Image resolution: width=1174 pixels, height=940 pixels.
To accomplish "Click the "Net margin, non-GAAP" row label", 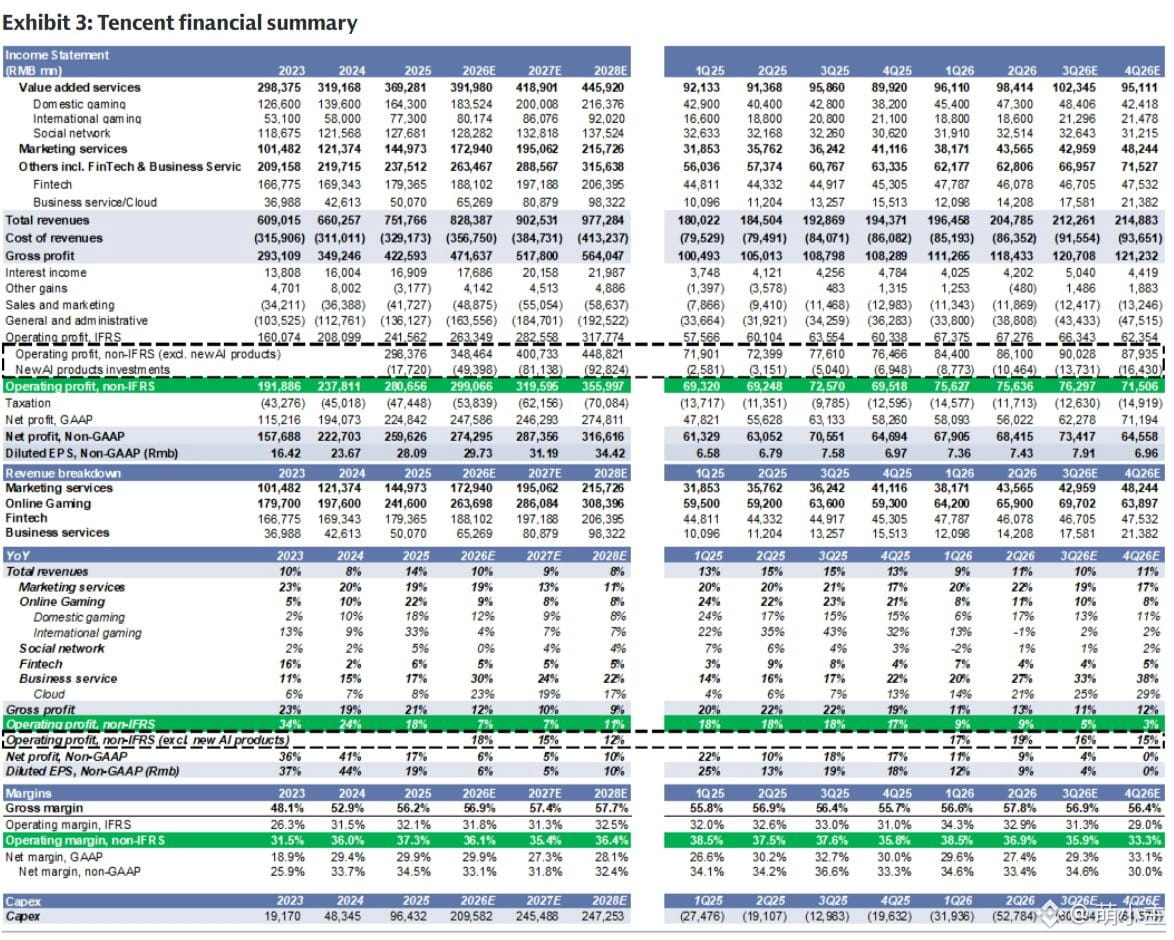I will [x=79, y=872].
